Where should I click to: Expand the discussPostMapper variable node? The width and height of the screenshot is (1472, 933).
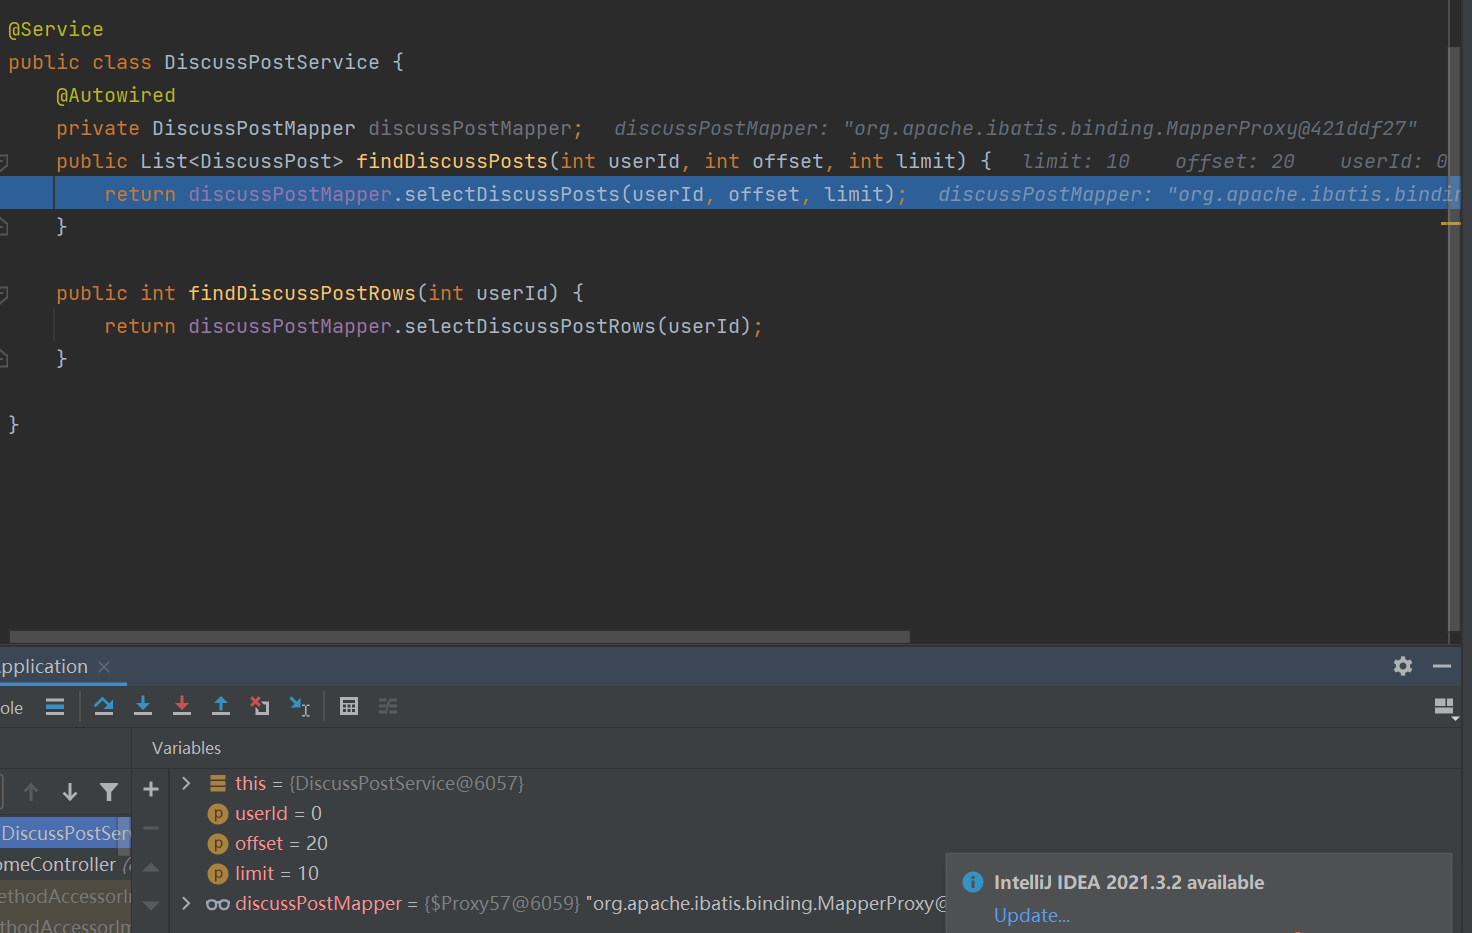point(186,903)
